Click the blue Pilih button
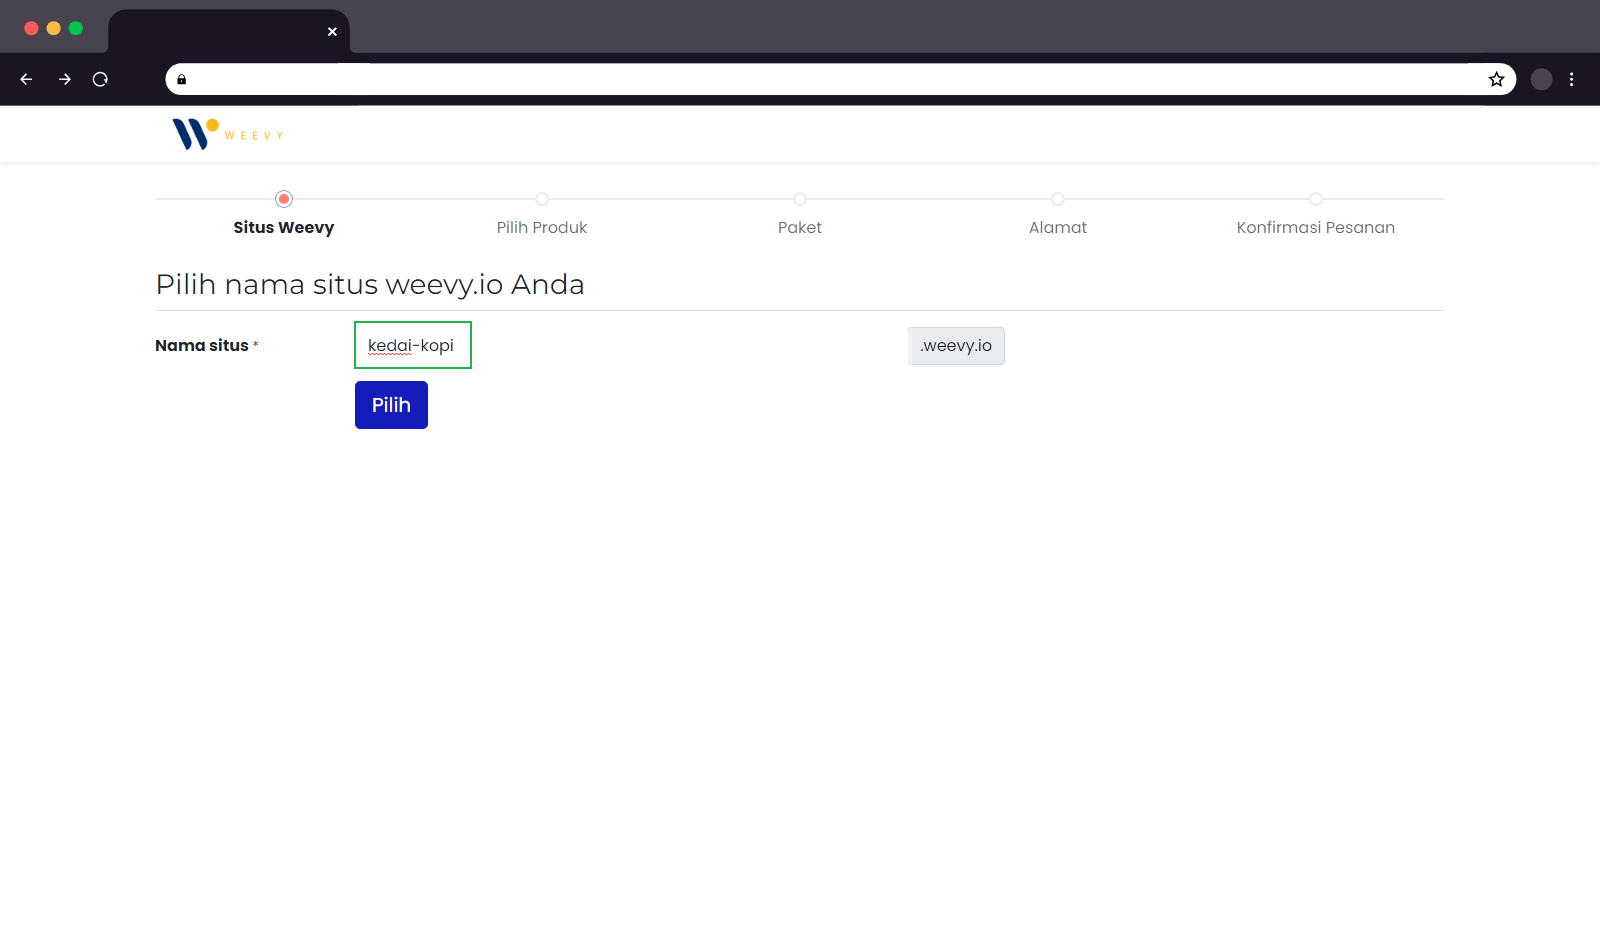The width and height of the screenshot is (1600, 952). 391,405
